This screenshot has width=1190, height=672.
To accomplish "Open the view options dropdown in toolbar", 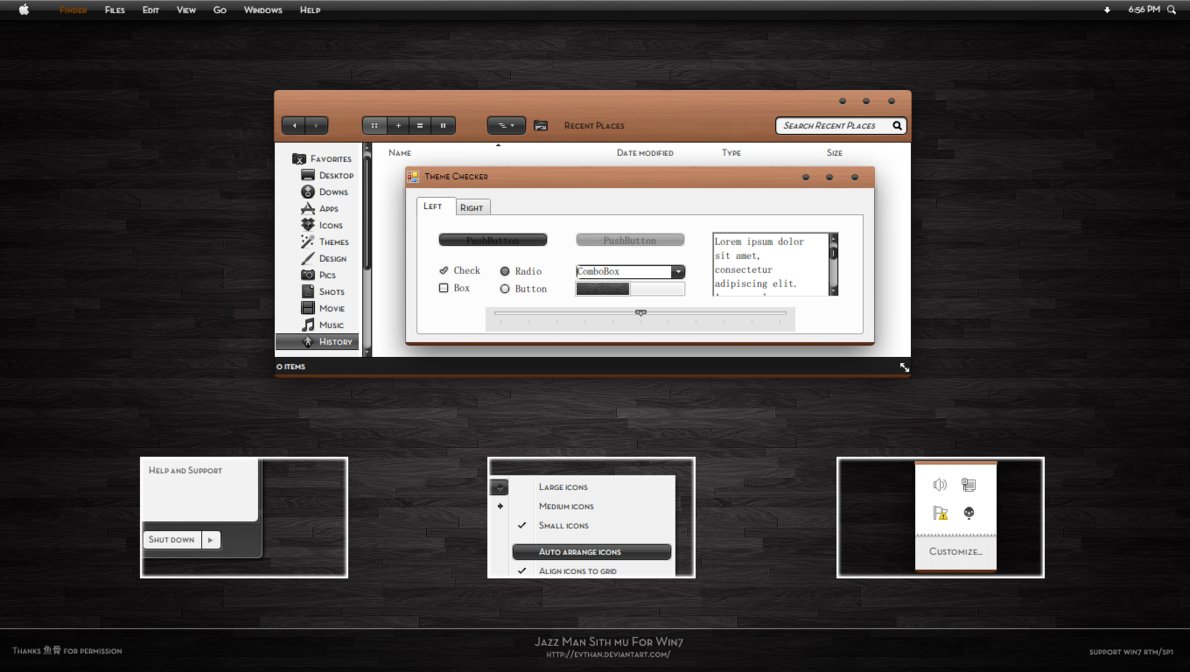I will pos(506,126).
